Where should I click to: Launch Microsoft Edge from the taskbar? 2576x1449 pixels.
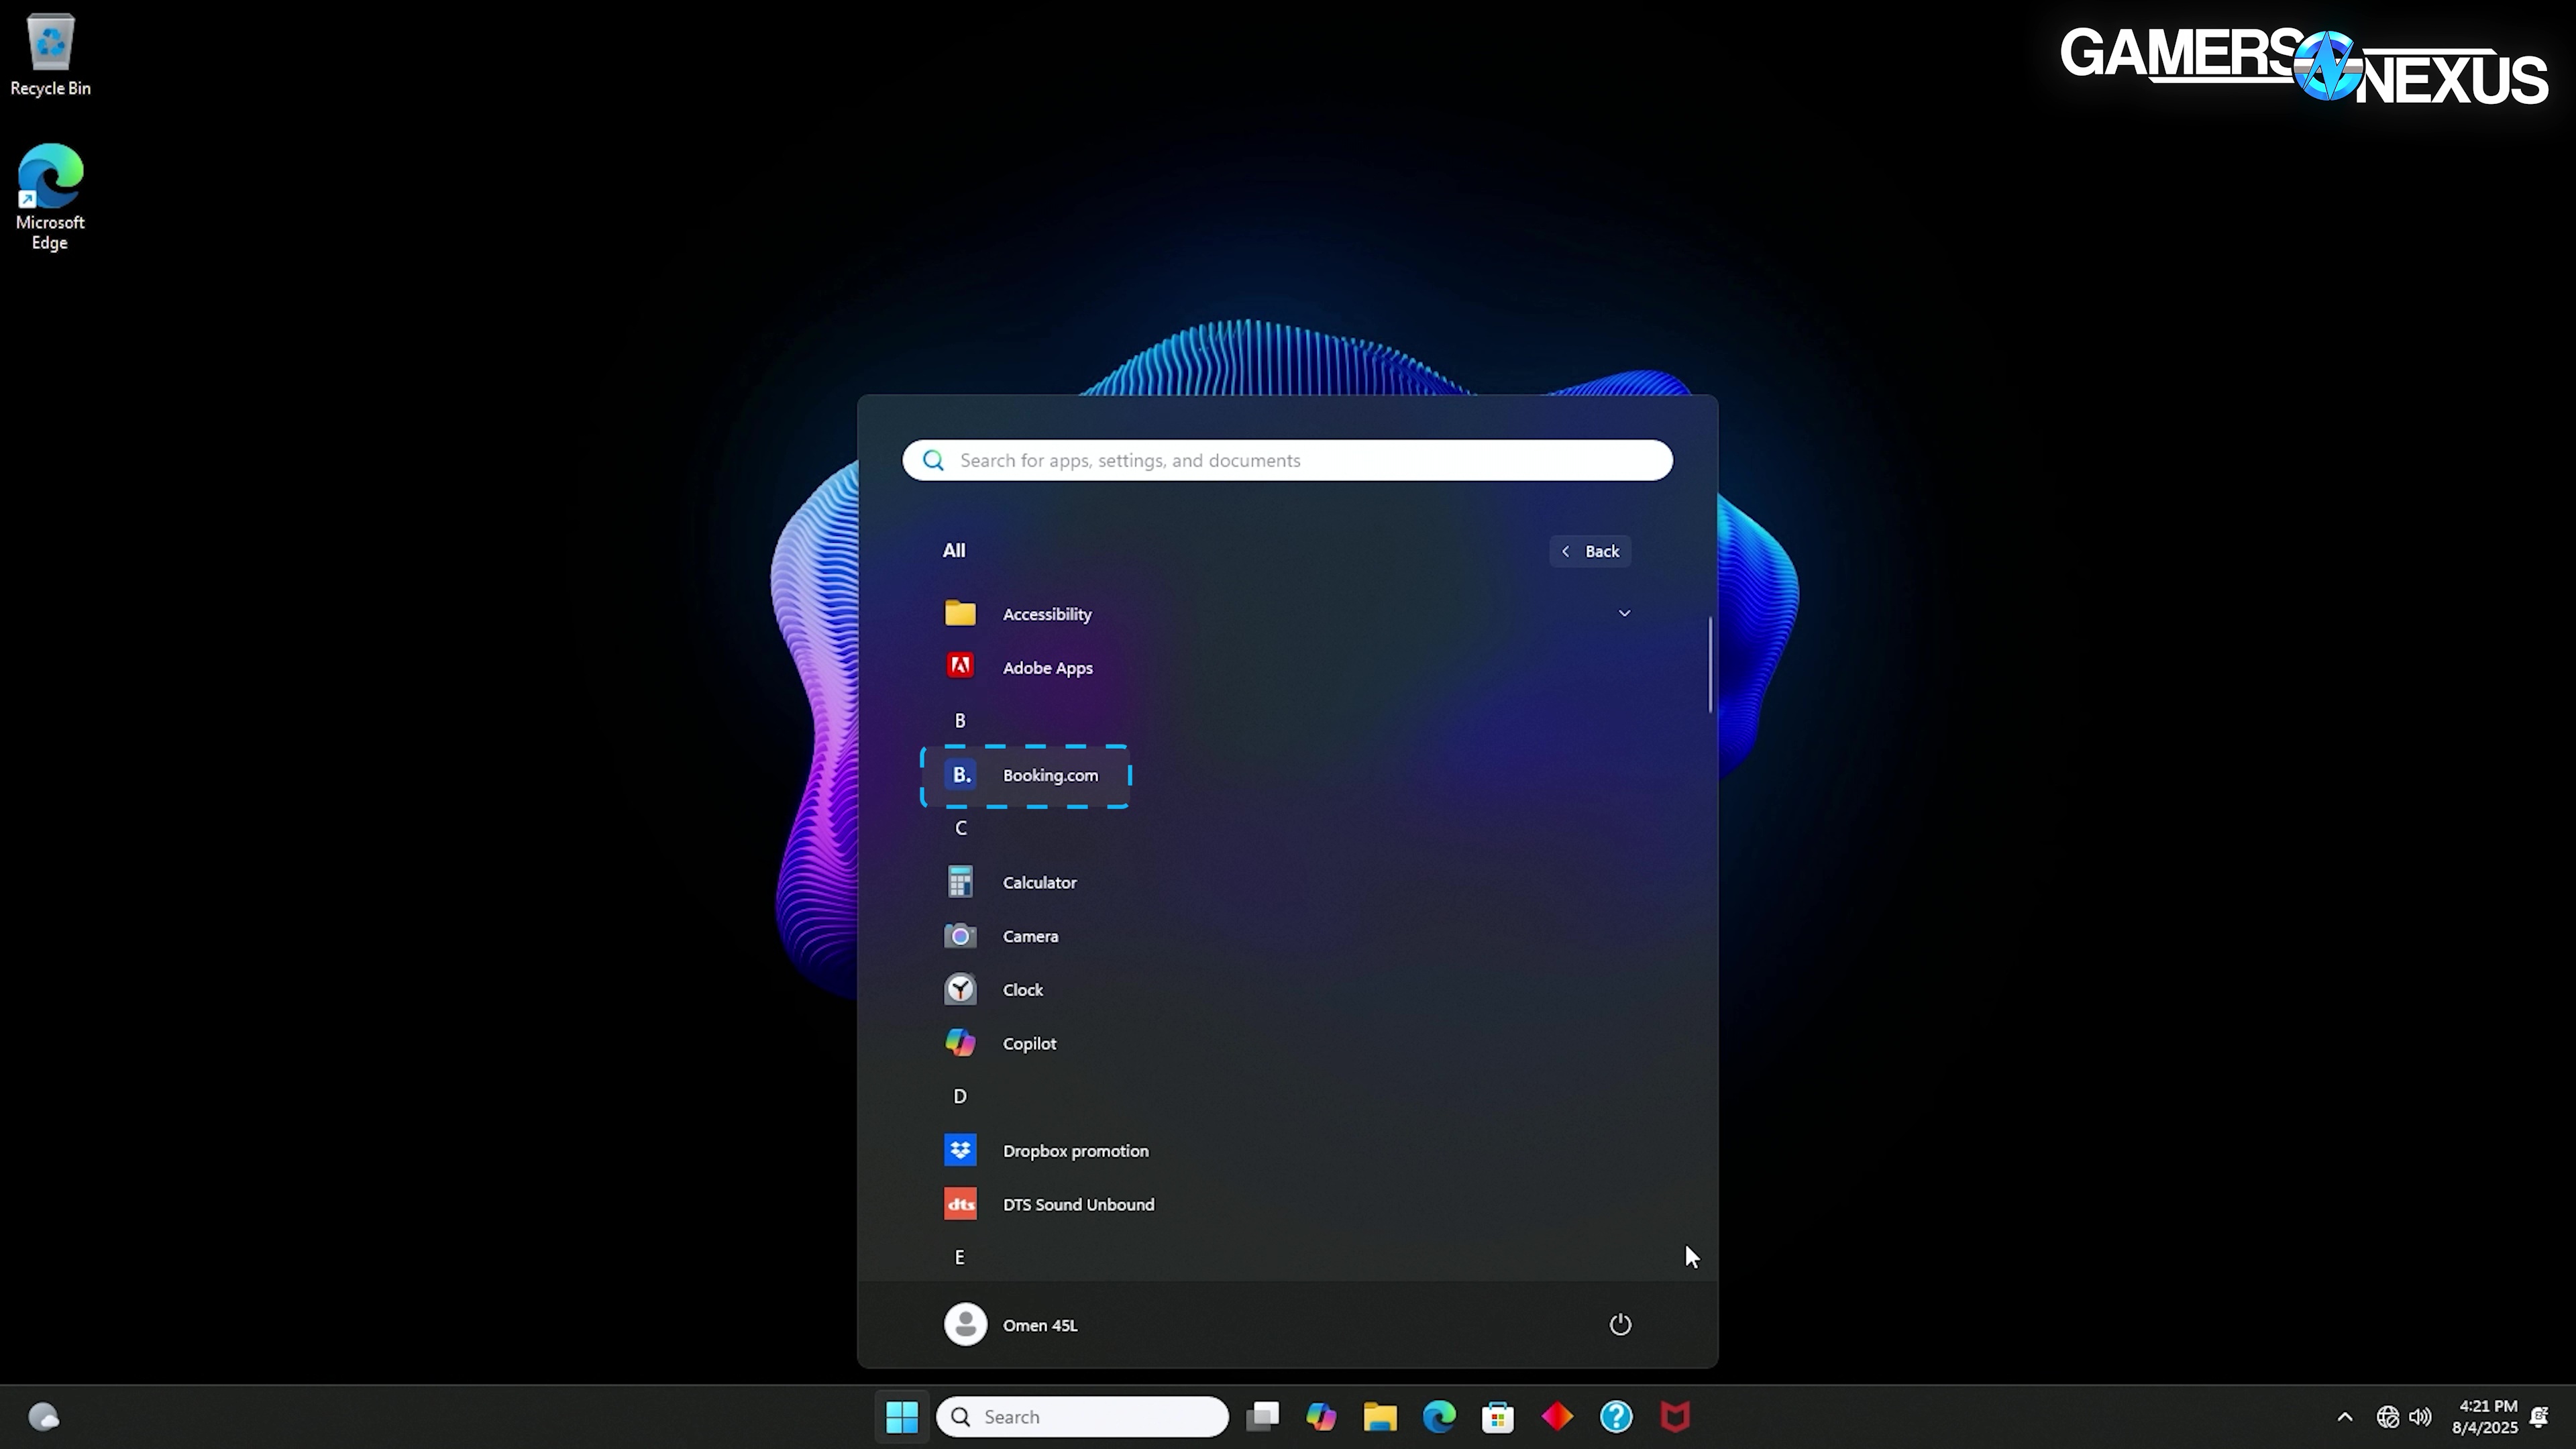coord(1439,1417)
